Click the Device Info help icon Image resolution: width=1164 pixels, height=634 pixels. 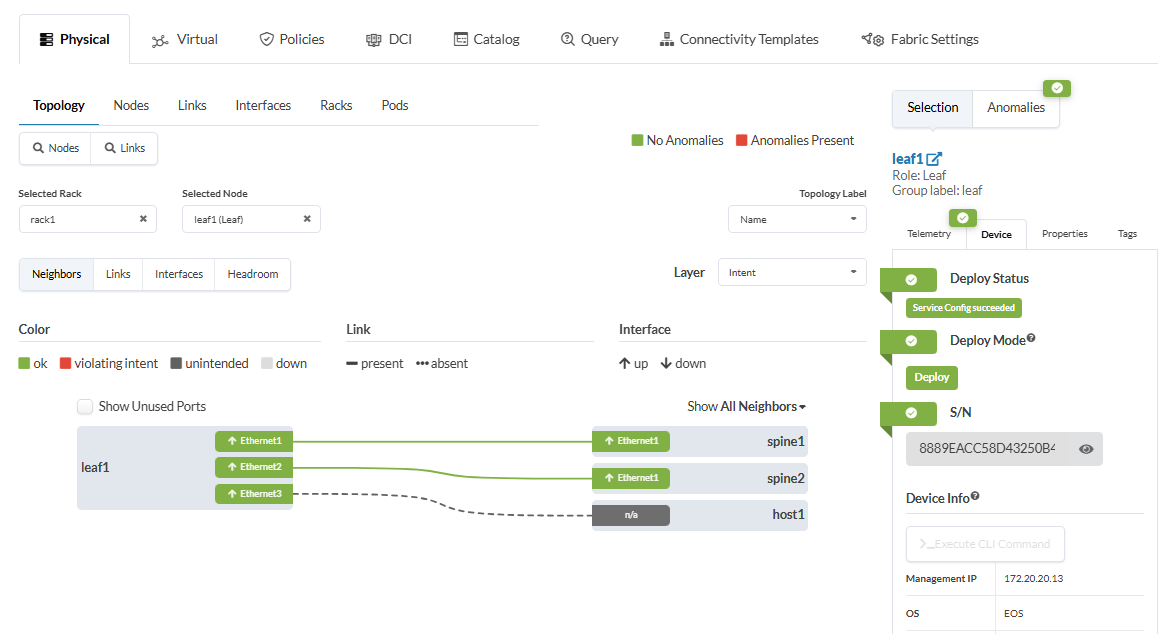click(x=975, y=496)
